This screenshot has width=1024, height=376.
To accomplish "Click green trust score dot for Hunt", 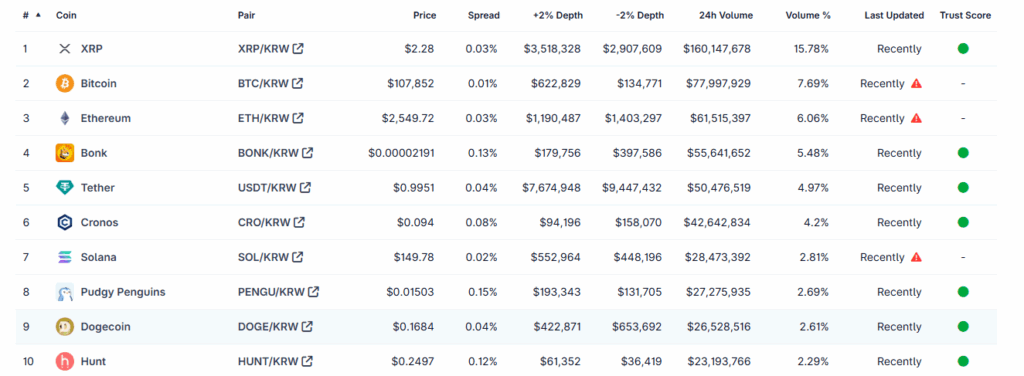I will pyautogui.click(x=963, y=361).
